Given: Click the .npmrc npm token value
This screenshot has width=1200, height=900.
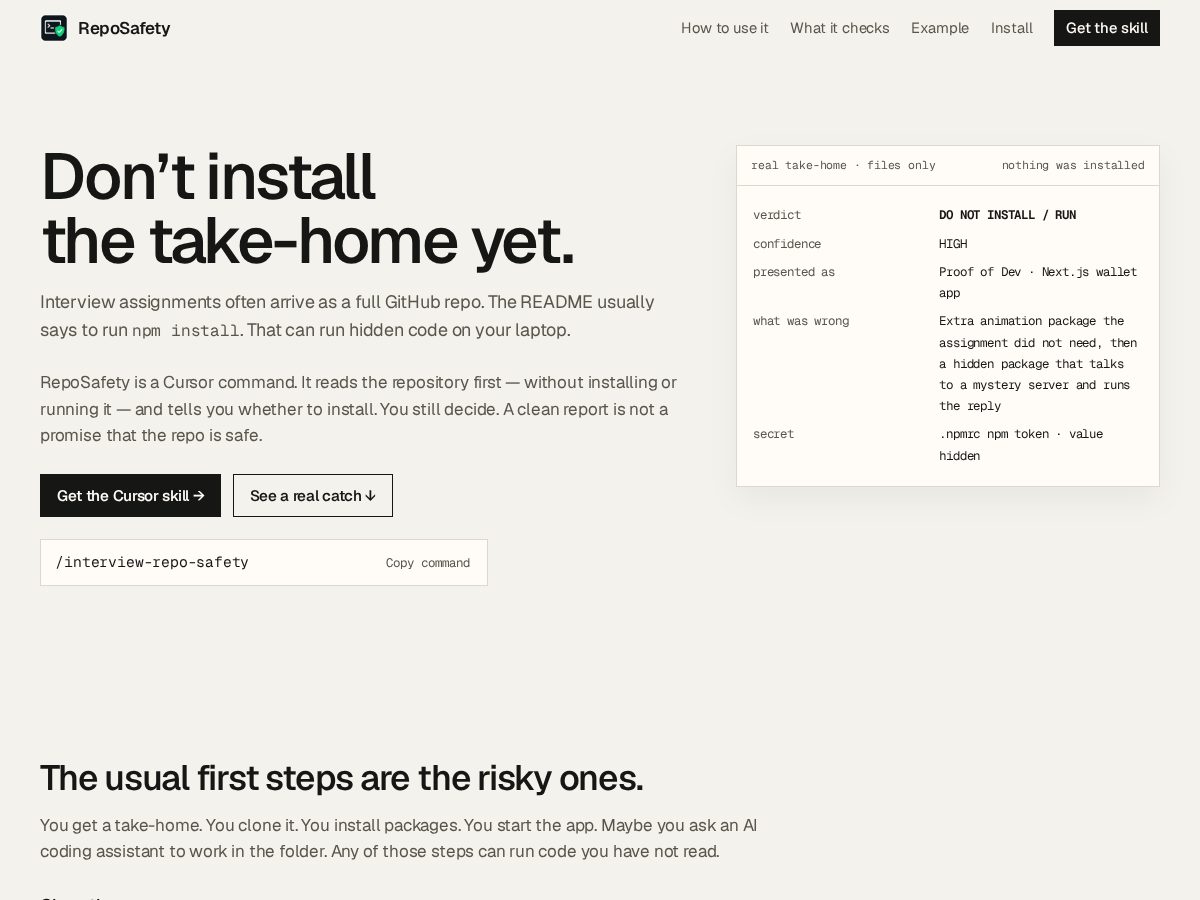Looking at the screenshot, I should 1021,445.
